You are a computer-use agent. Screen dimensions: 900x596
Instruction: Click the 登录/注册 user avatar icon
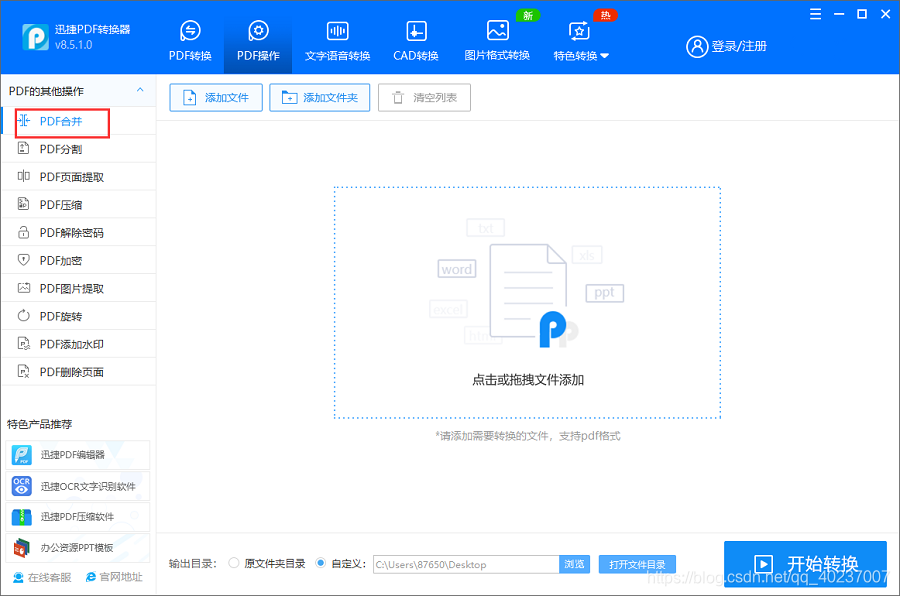pyautogui.click(x=697, y=47)
